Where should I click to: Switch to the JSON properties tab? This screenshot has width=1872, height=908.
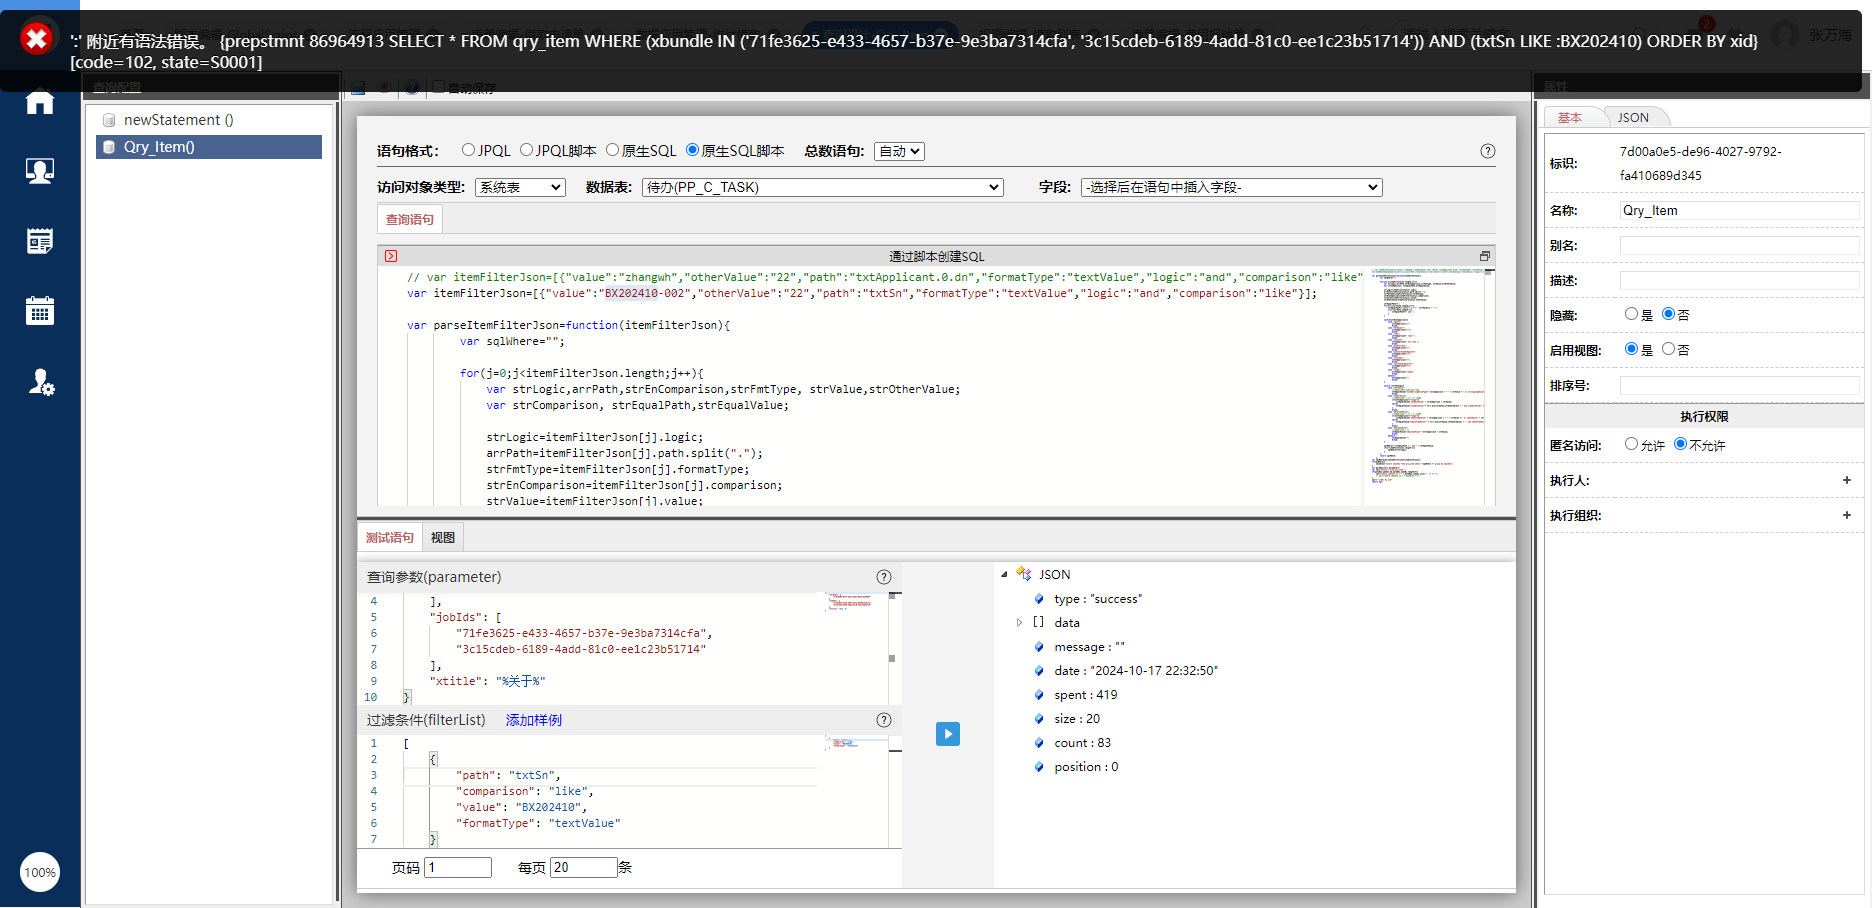coord(1632,118)
